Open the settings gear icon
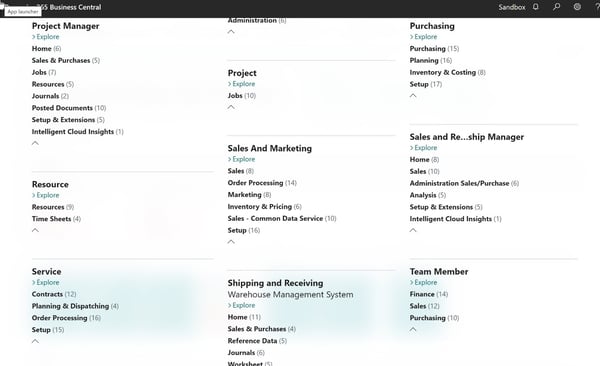 (x=577, y=7)
